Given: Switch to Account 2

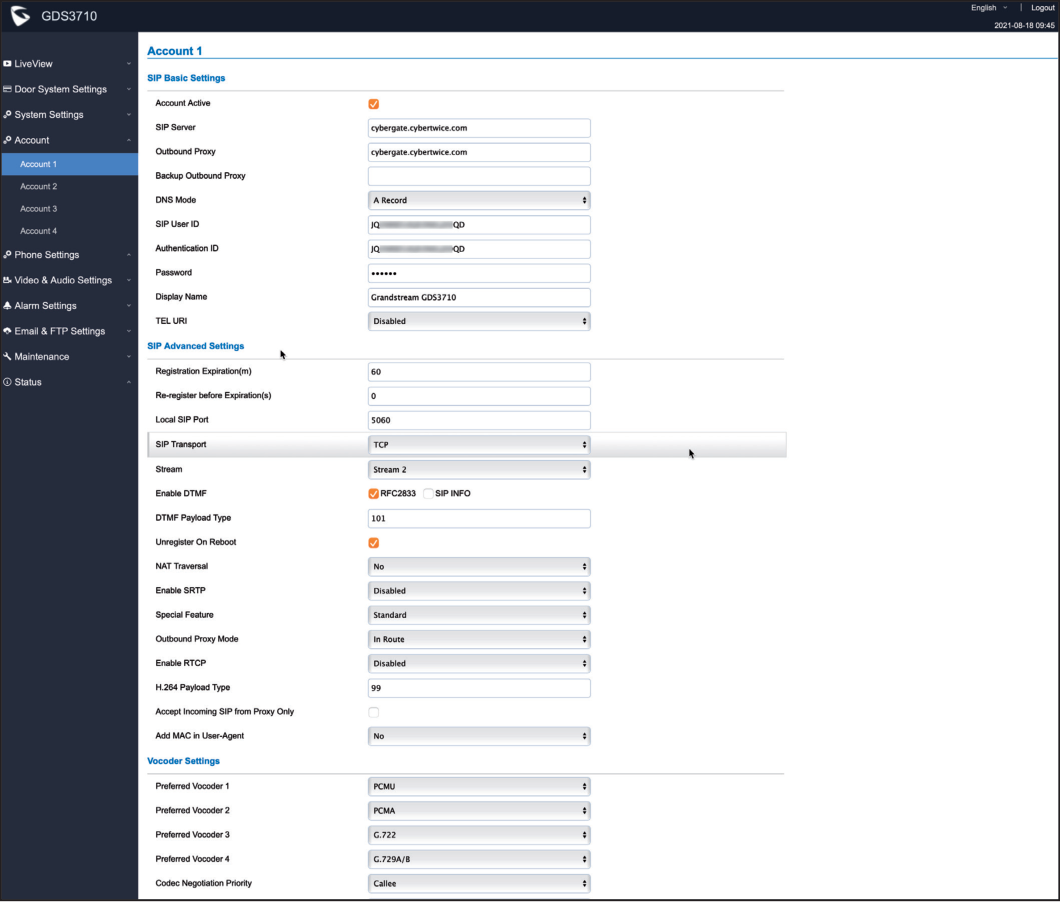Looking at the screenshot, I should point(39,186).
